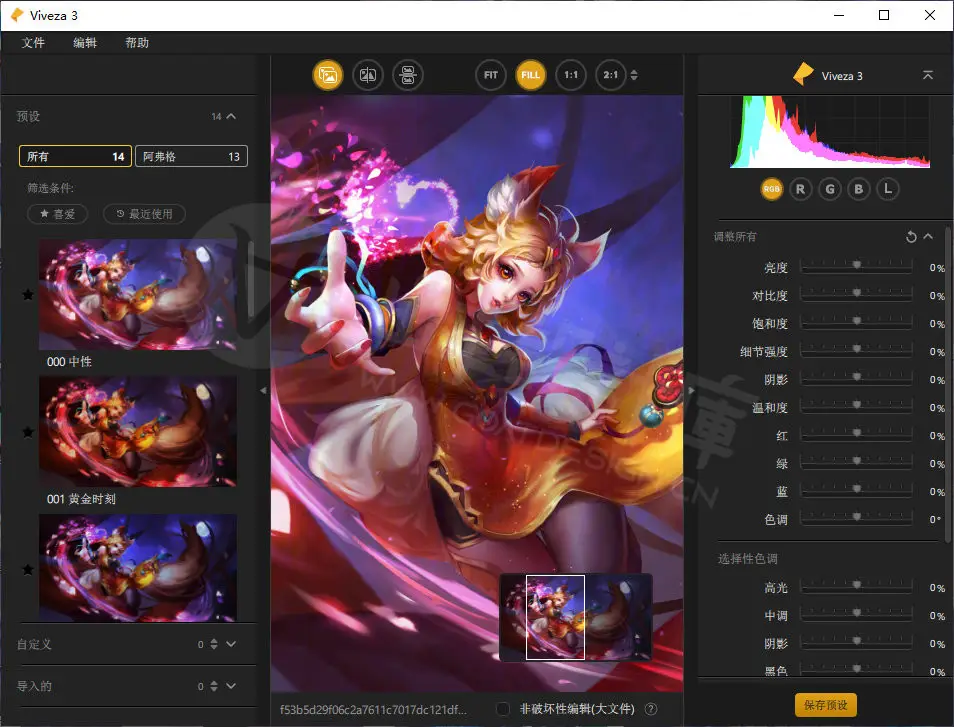
Task: Click the 保存预设 button
Action: [x=826, y=705]
